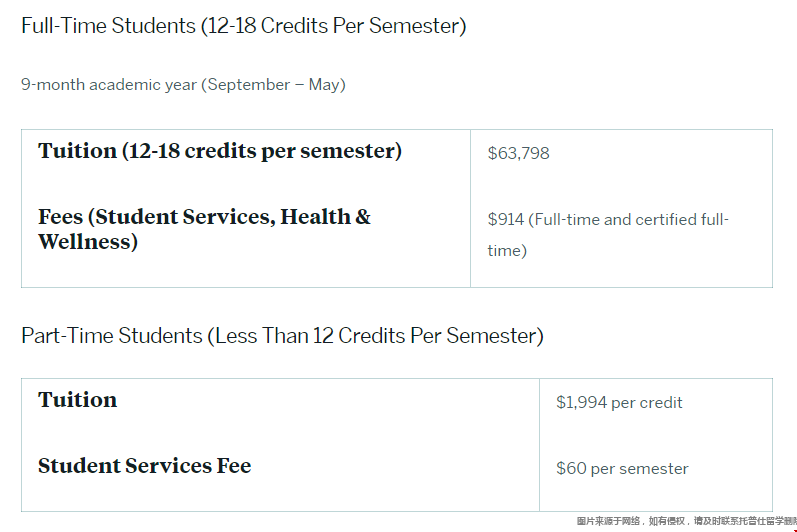Click the part-time Tuition label
The image size is (797, 532).
pyautogui.click(x=77, y=400)
